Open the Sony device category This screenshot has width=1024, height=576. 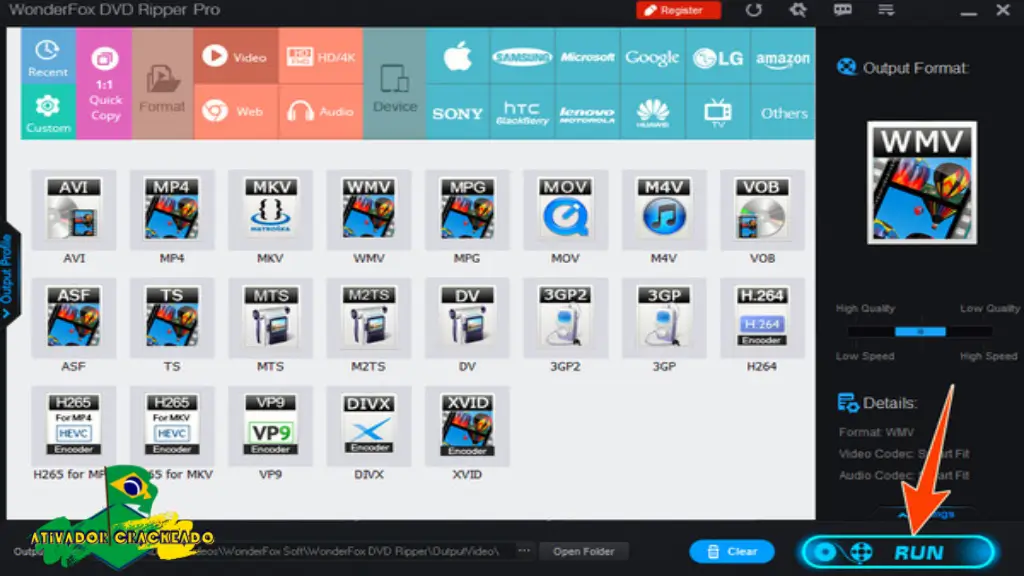457,112
